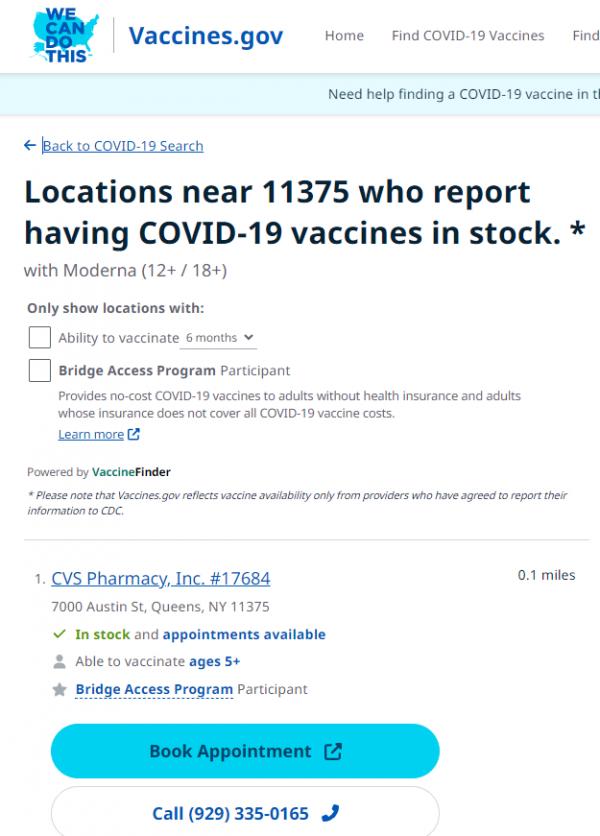Click Back to COVID-19 Search link
600x836 pixels.
click(122, 146)
